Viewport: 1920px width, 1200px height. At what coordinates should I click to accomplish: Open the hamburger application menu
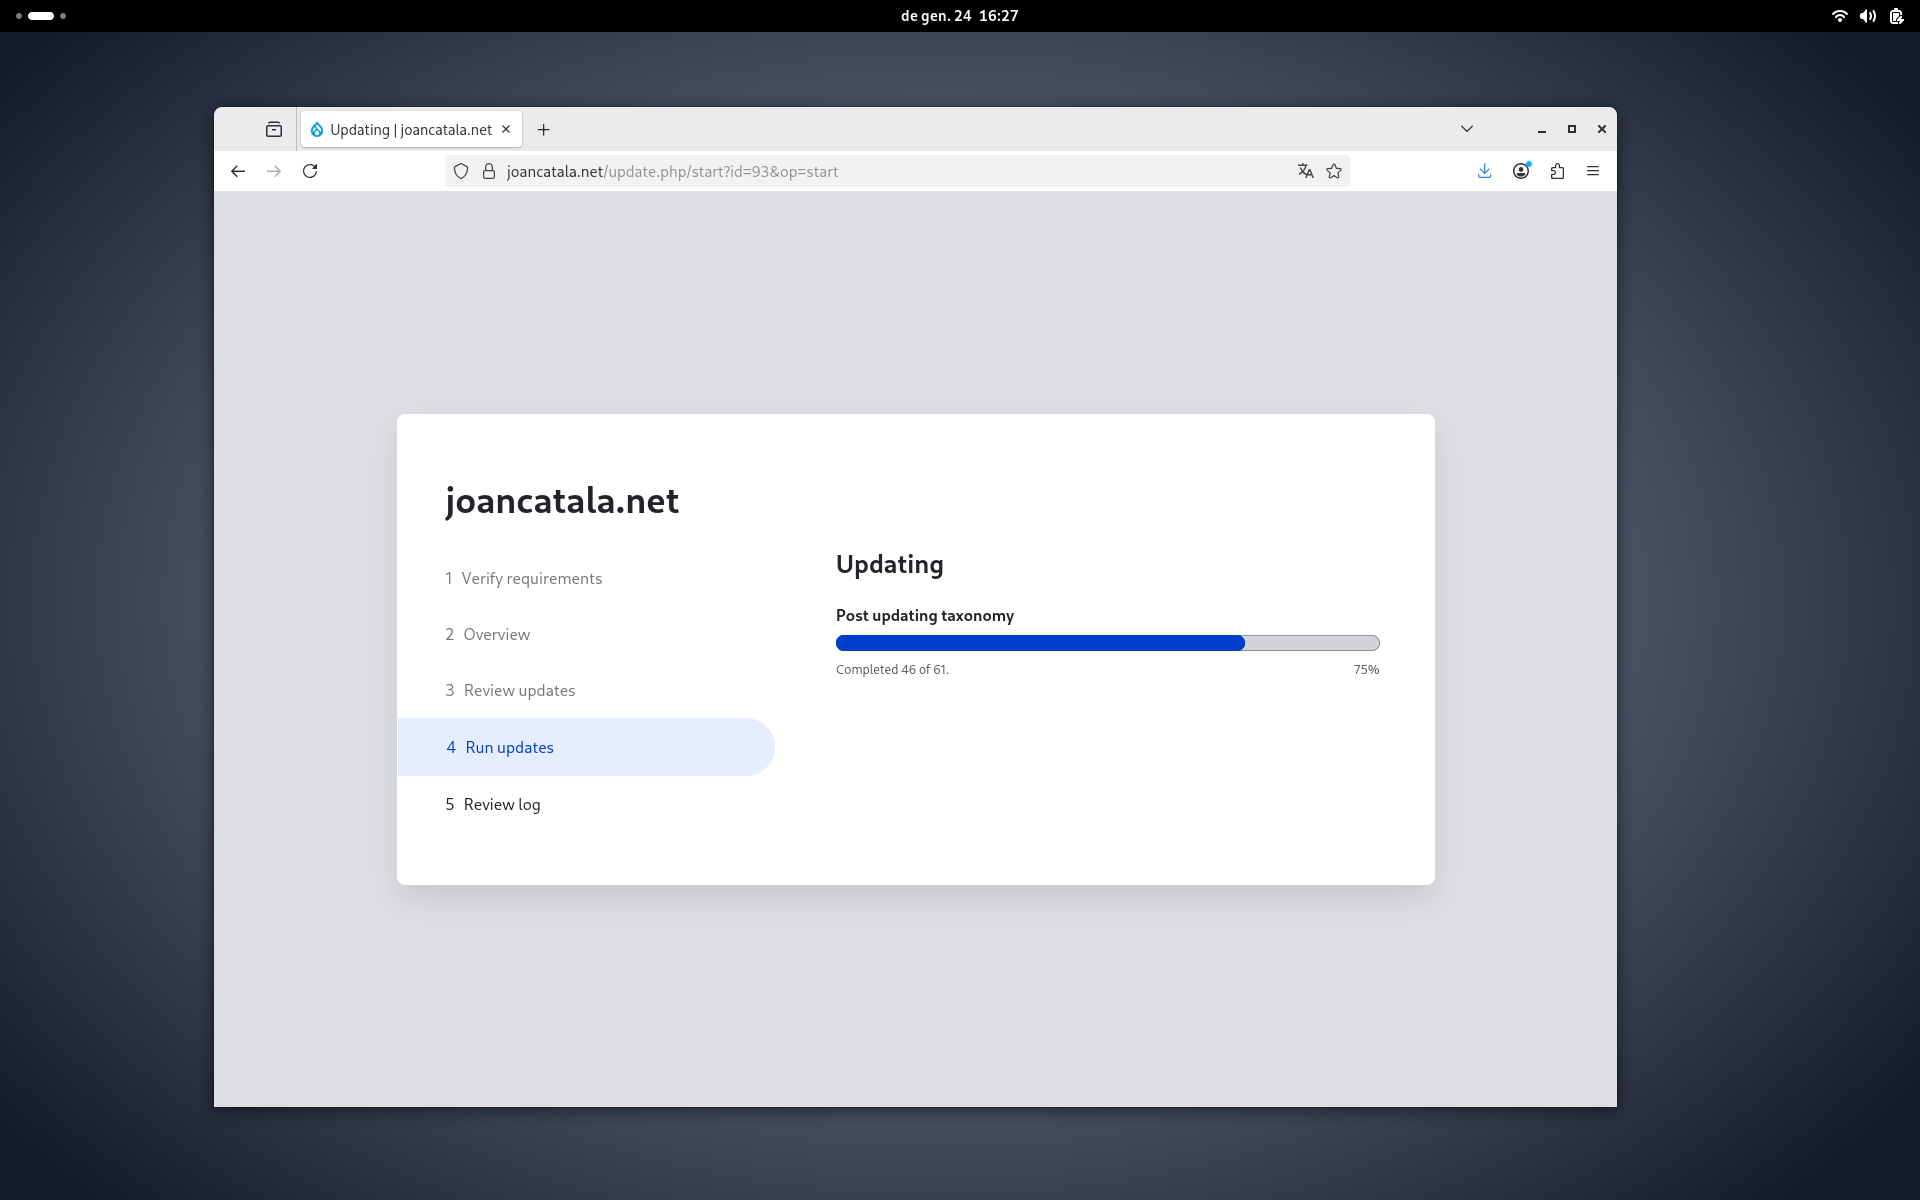[x=1594, y=171]
